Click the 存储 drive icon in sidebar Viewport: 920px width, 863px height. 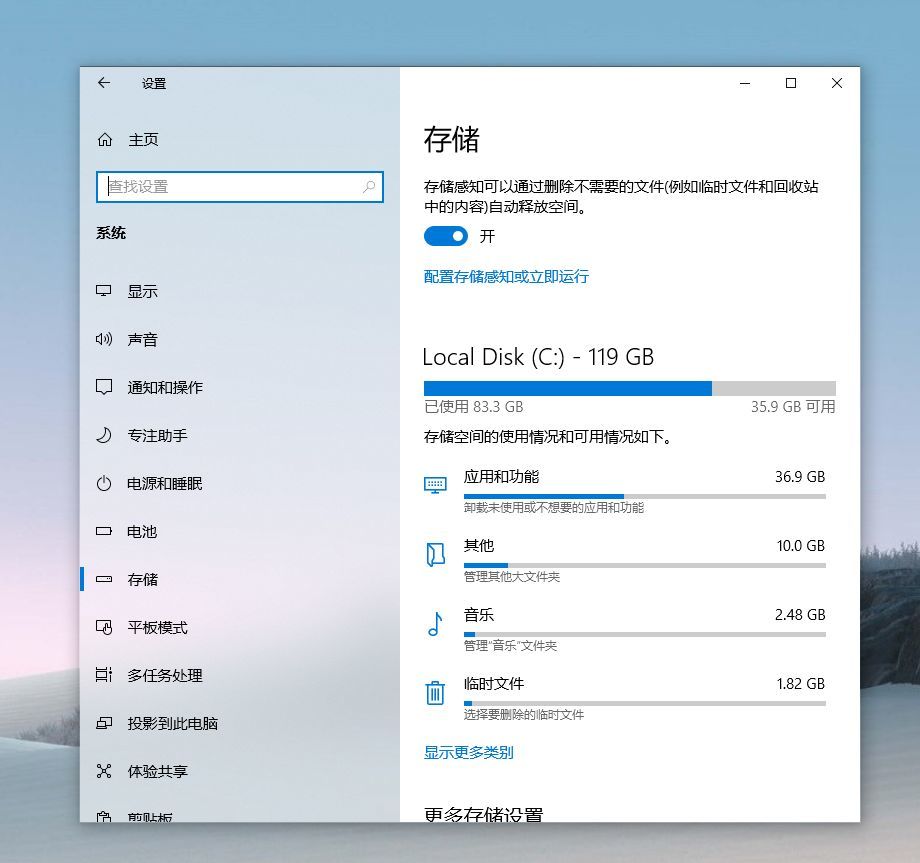pyautogui.click(x=104, y=579)
